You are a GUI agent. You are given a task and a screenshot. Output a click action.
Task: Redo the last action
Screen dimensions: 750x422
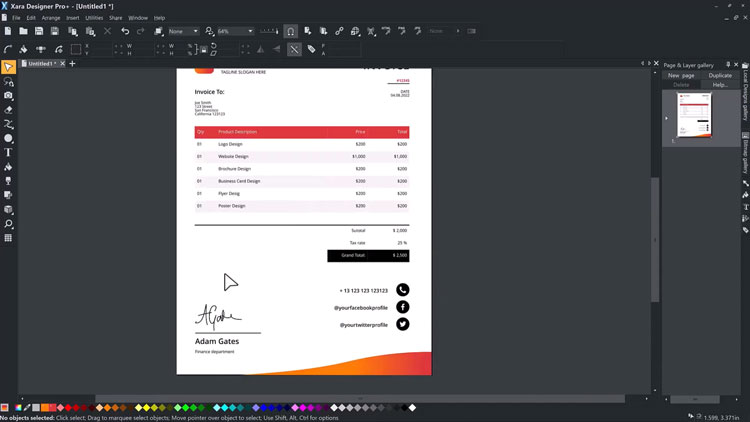(x=141, y=31)
